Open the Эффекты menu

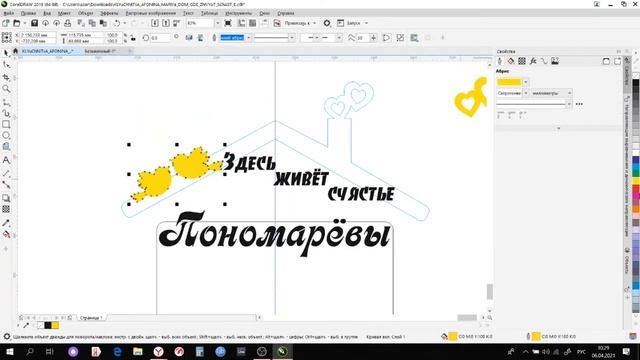click(109, 13)
